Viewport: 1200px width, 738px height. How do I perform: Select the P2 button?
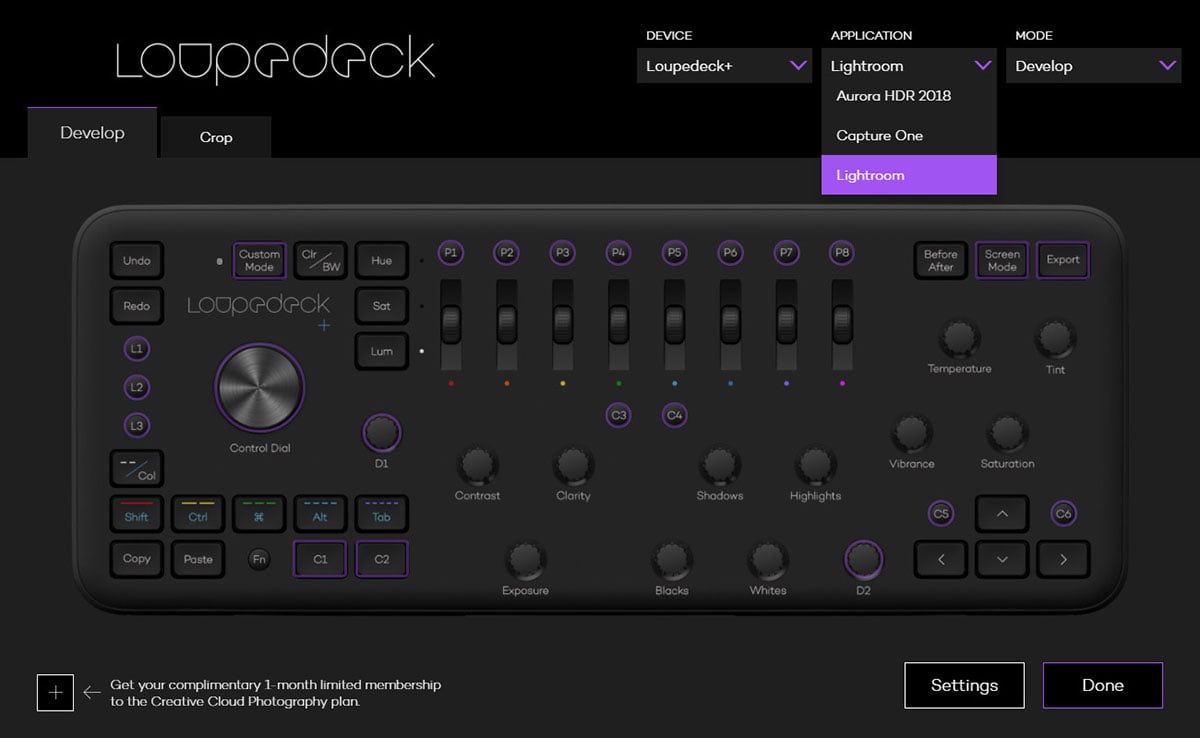[x=507, y=253]
